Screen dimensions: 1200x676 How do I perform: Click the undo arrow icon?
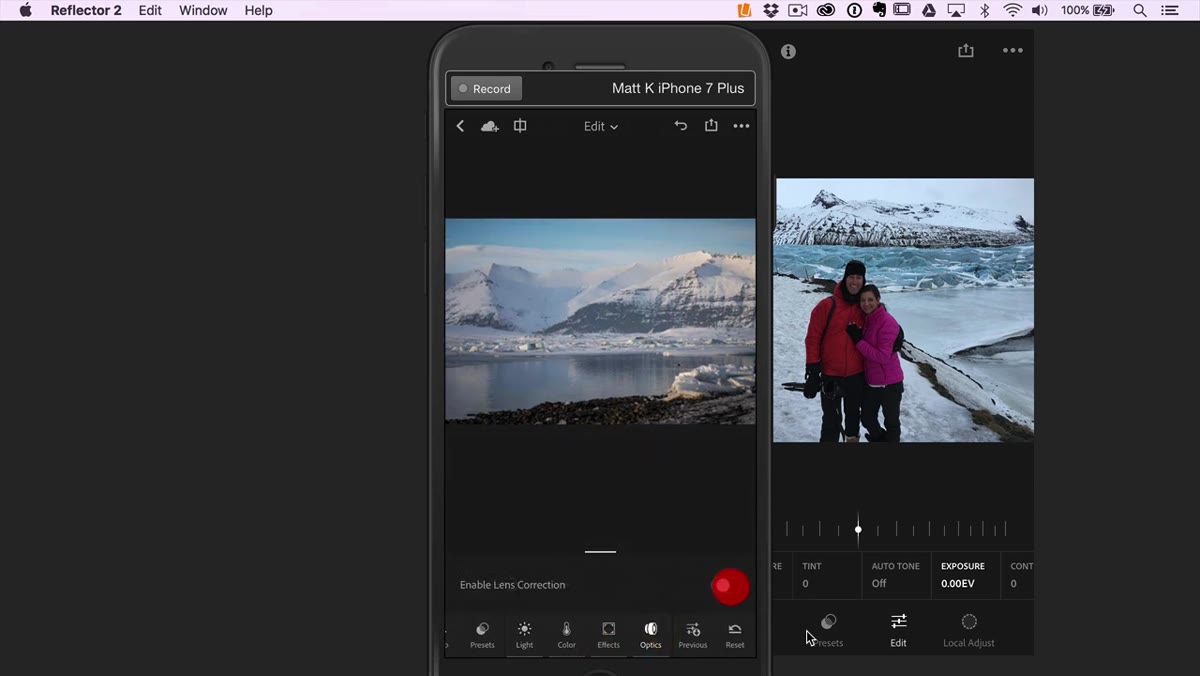(x=681, y=126)
